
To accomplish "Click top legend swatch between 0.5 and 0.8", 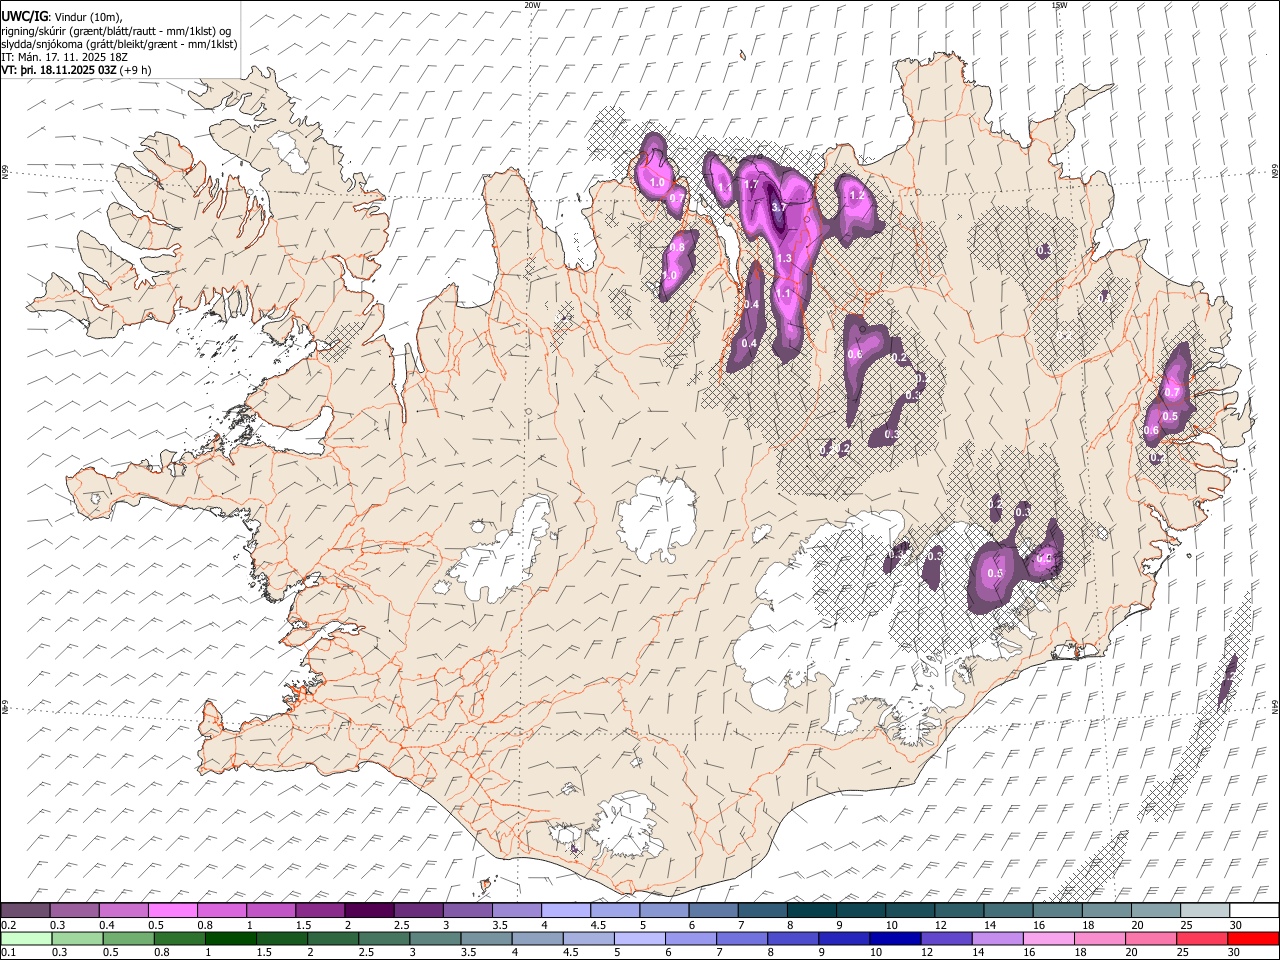I will [x=173, y=910].
